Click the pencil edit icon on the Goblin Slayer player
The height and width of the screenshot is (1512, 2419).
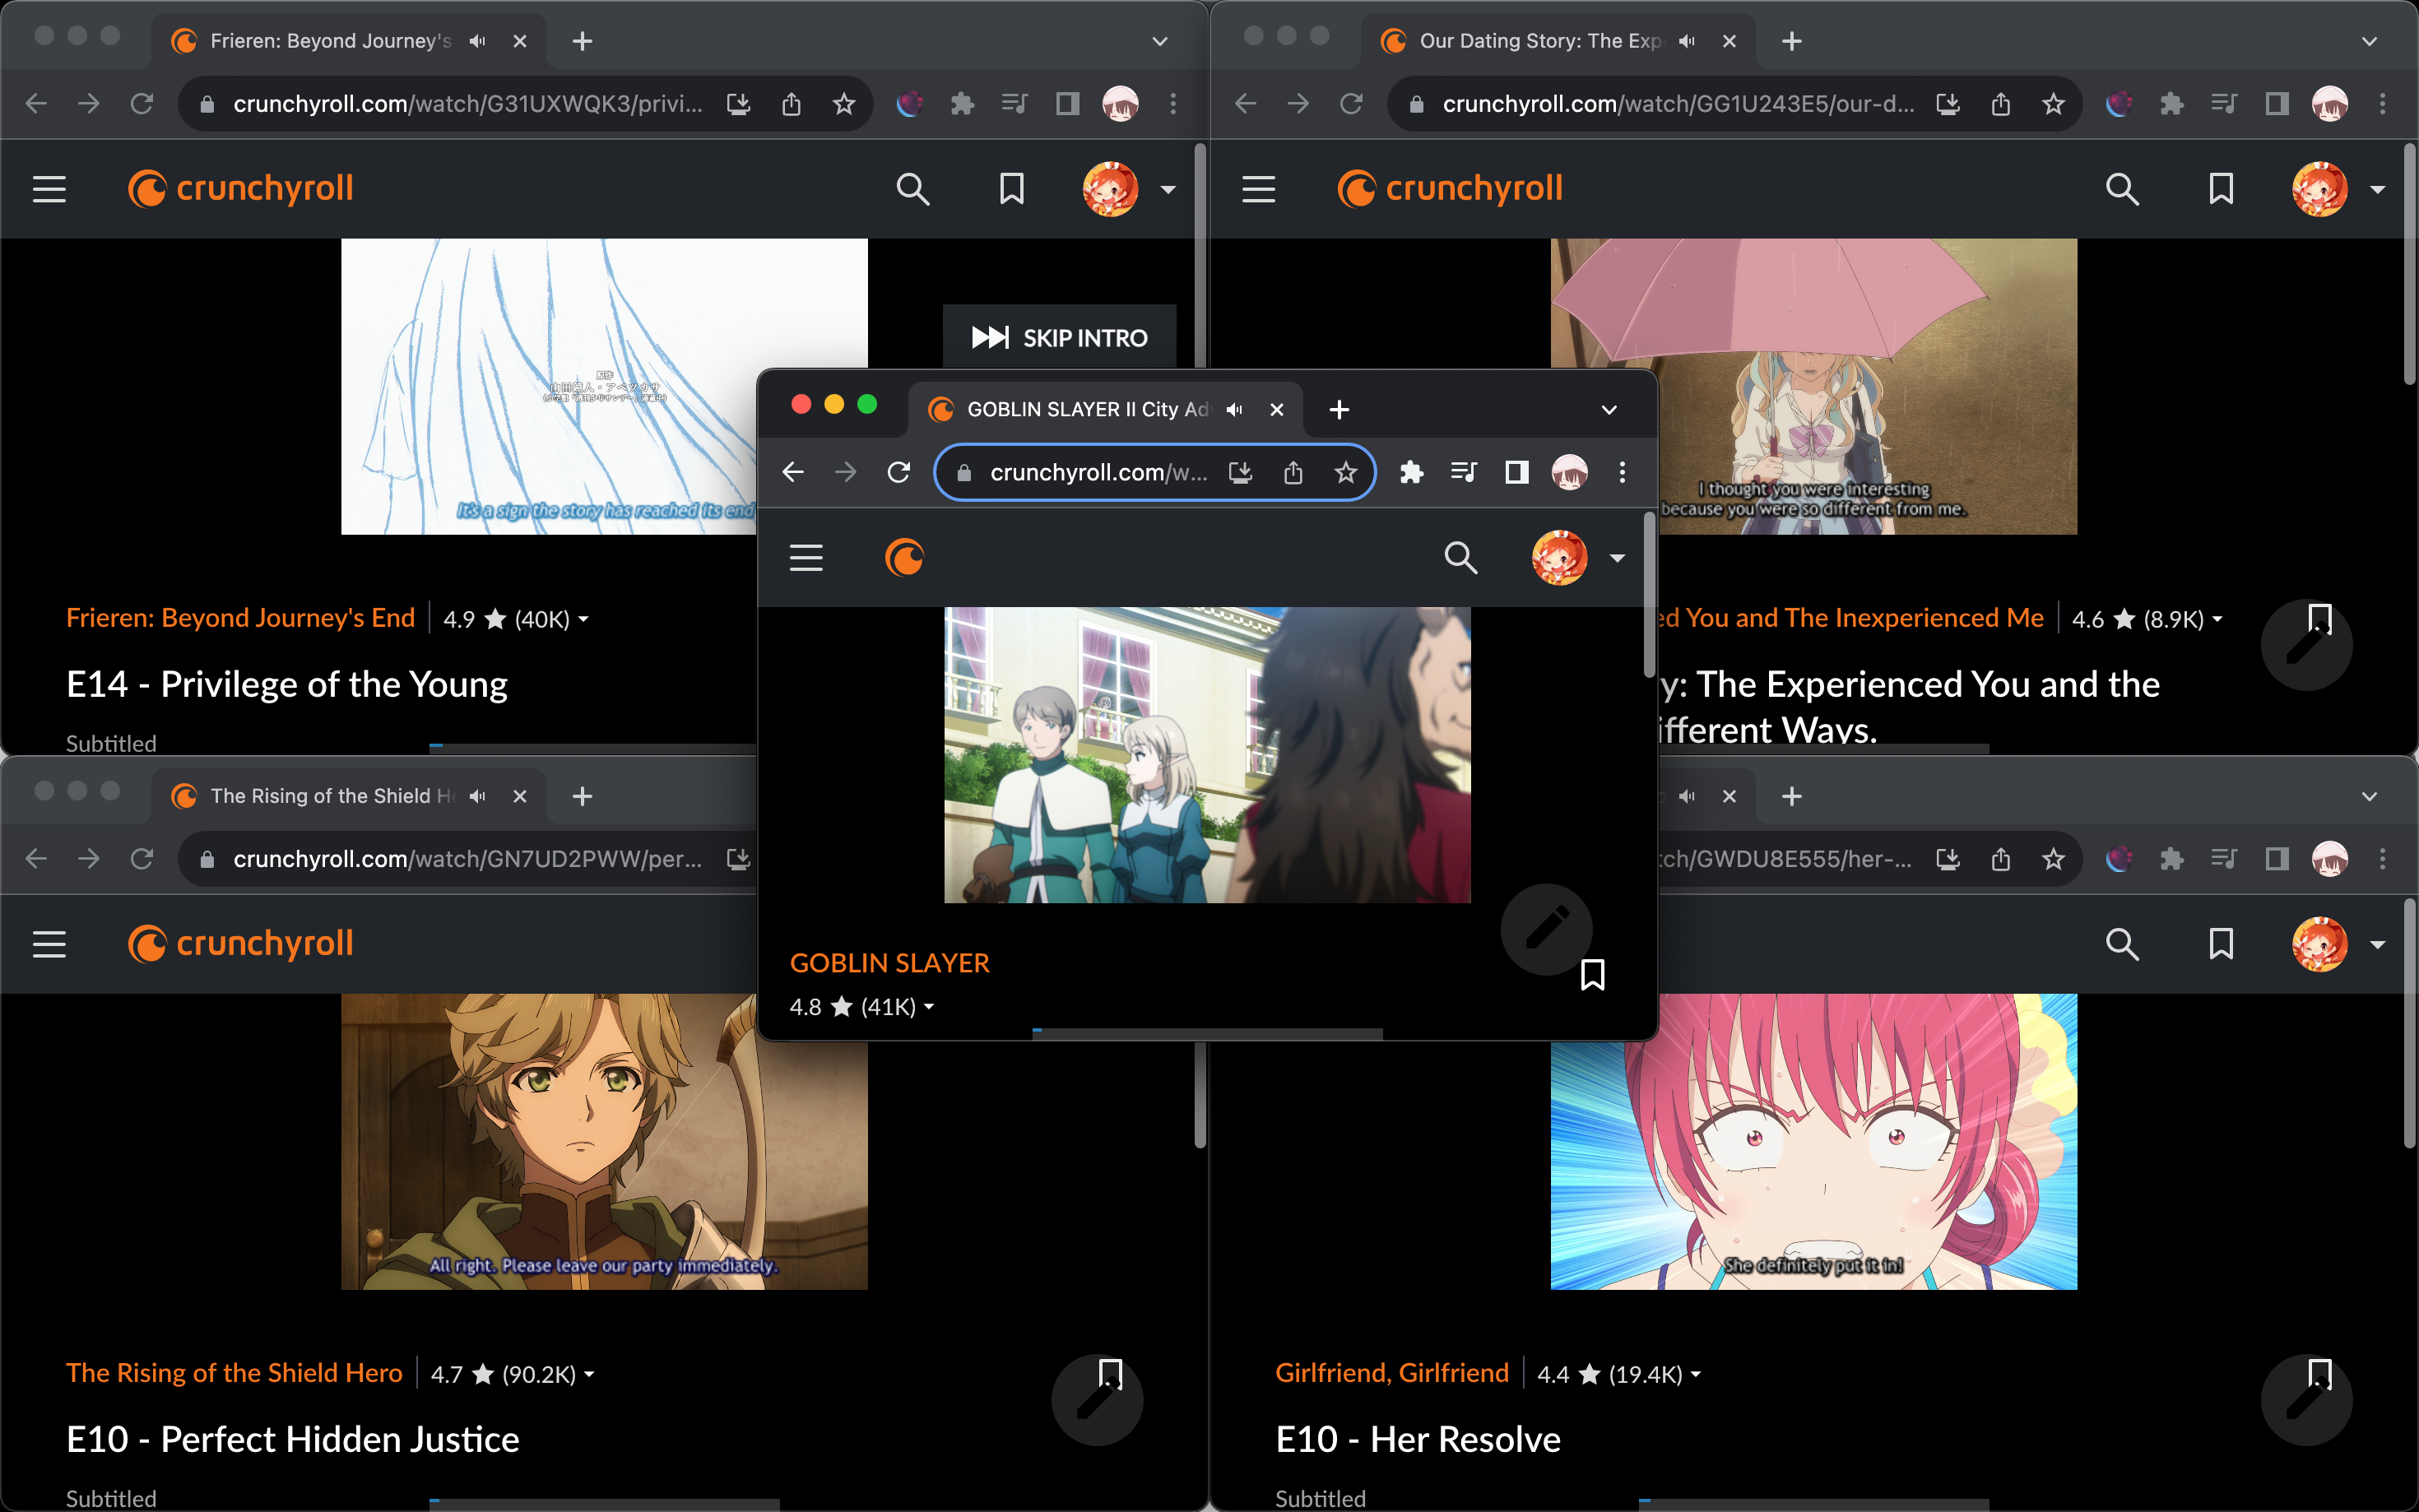pyautogui.click(x=1545, y=929)
